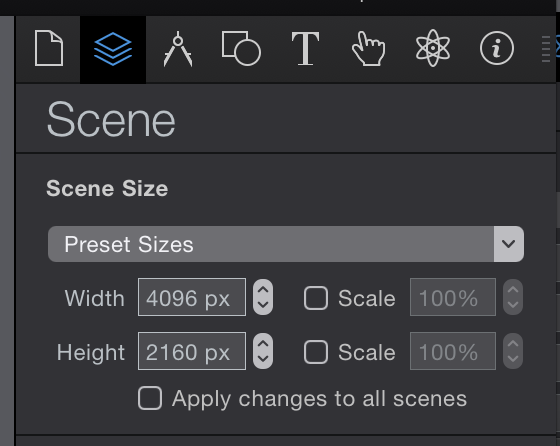This screenshot has width=560, height=446.
Task: Open the Document inspector page icon
Action: coord(49,48)
